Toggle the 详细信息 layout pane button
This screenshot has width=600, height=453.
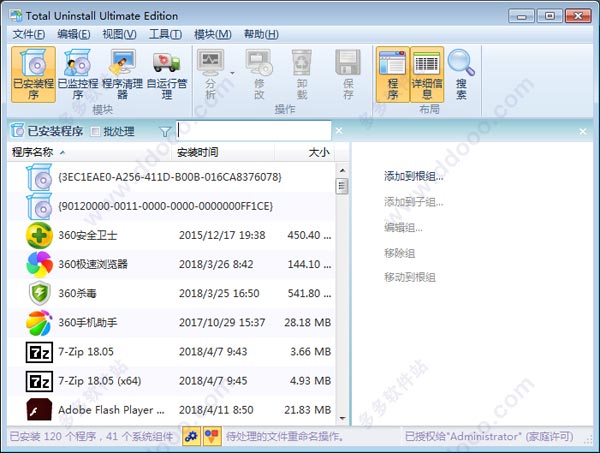coord(427,75)
